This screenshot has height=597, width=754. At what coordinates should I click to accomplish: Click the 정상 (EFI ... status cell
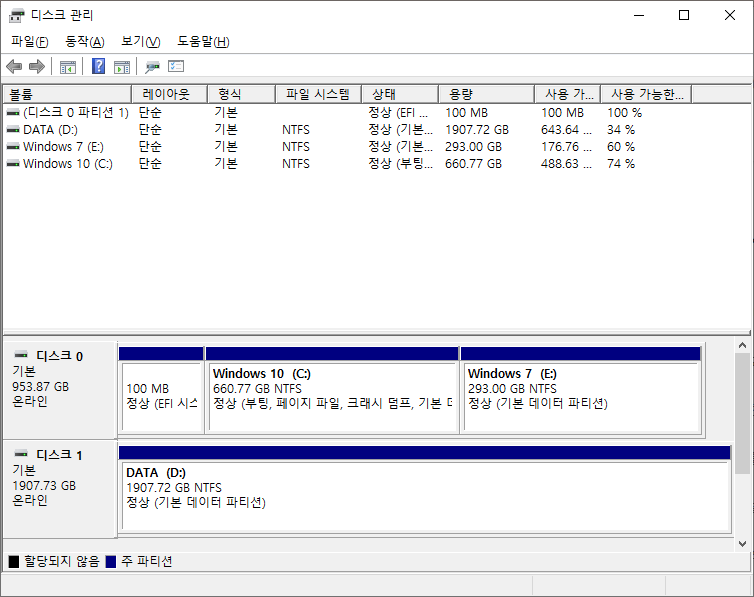(x=398, y=112)
